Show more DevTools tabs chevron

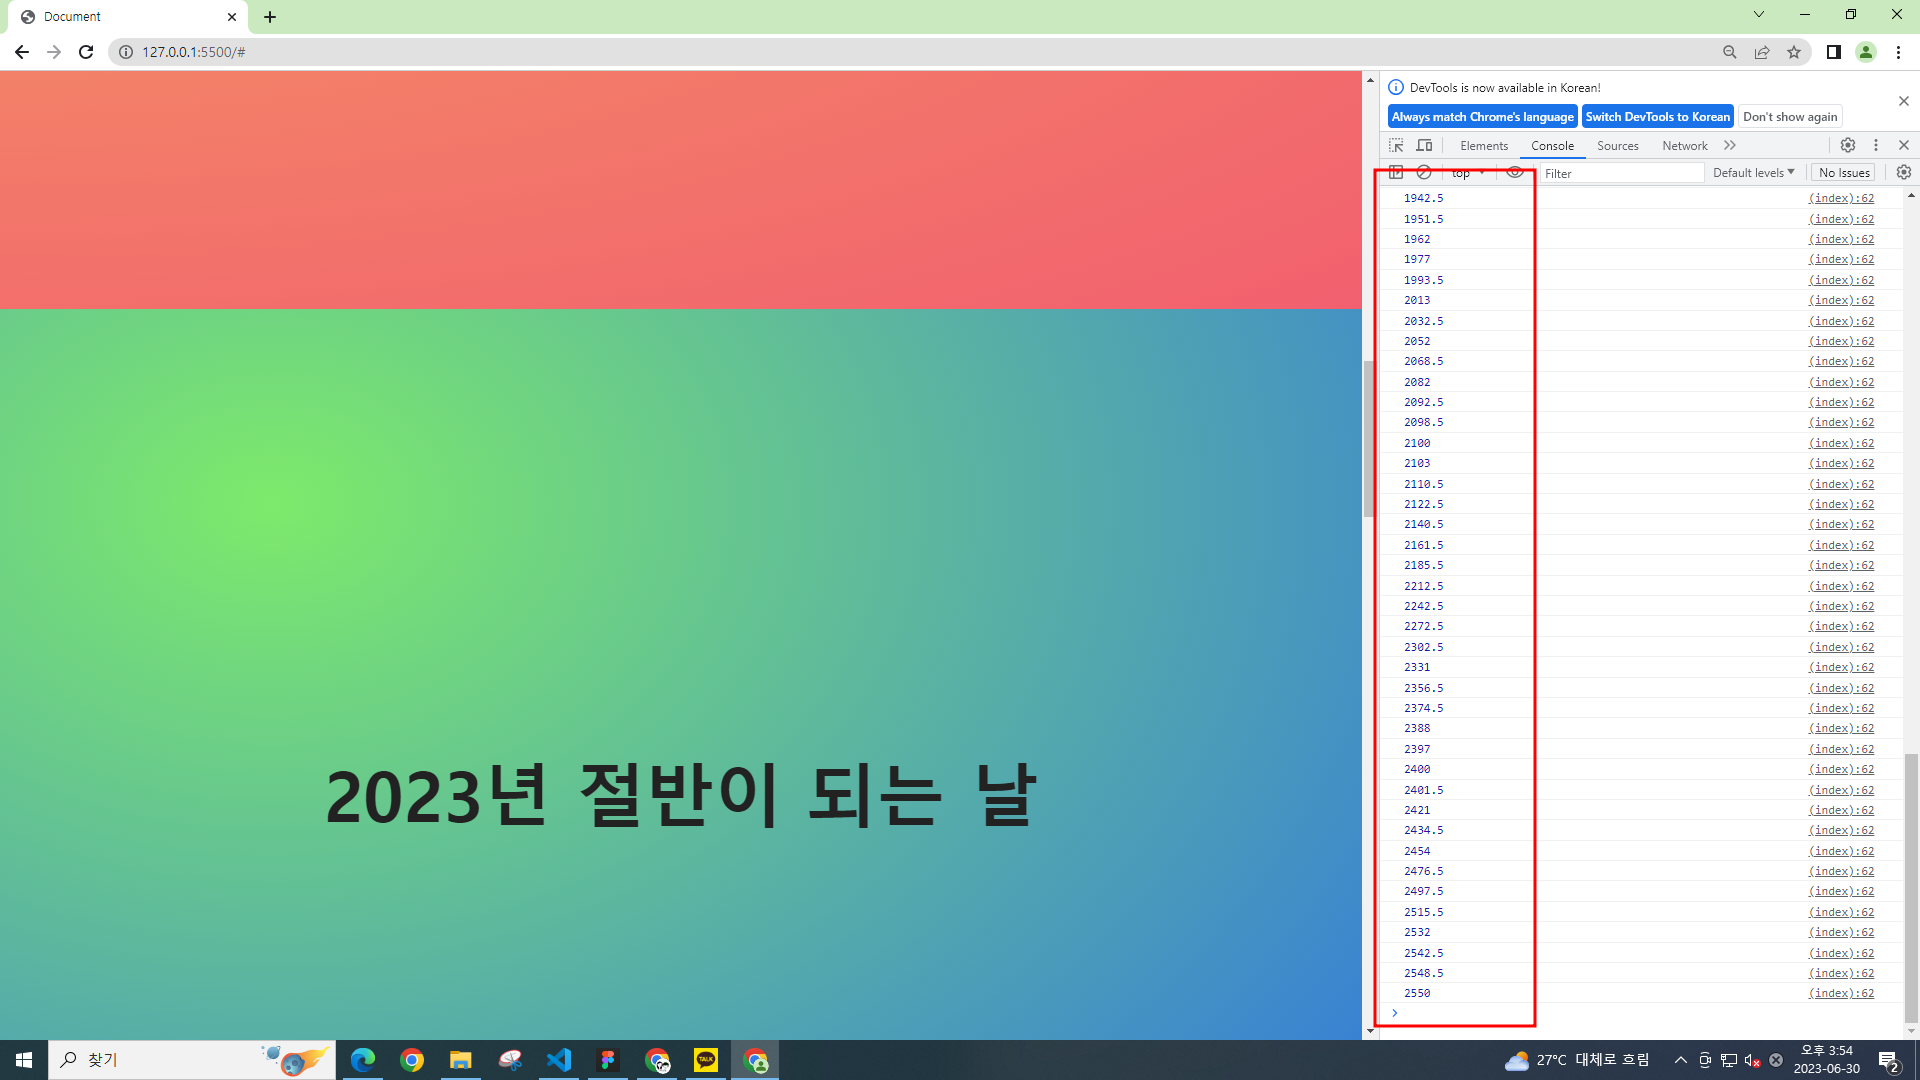[x=1730, y=145]
